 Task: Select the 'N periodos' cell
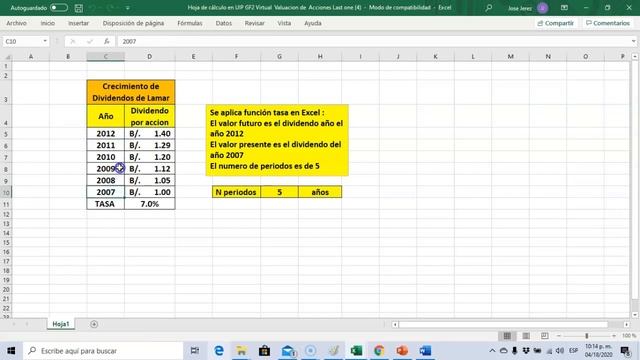pos(236,192)
